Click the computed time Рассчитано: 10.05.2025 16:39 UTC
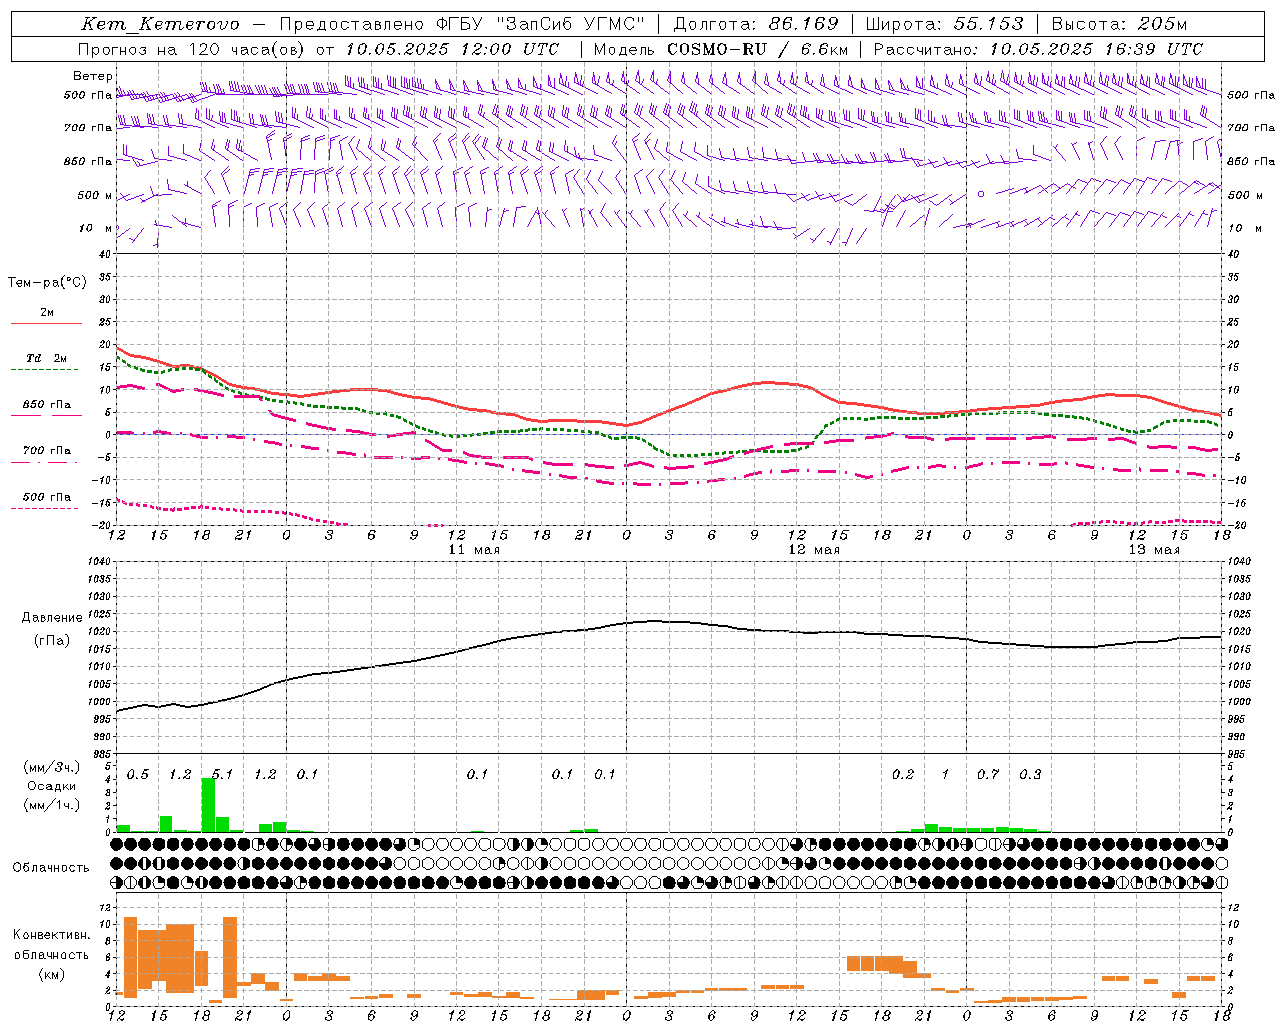The height and width of the screenshot is (1024, 1280). click(x=1038, y=49)
